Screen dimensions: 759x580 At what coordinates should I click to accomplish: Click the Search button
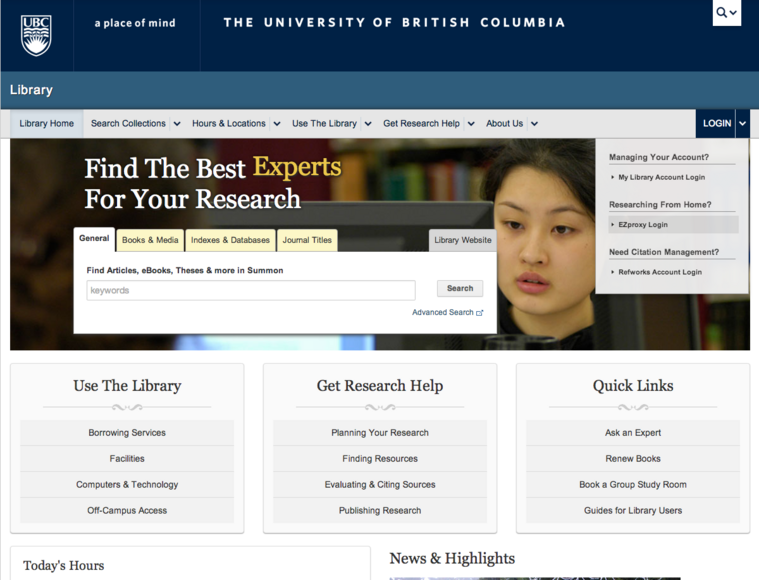460,289
